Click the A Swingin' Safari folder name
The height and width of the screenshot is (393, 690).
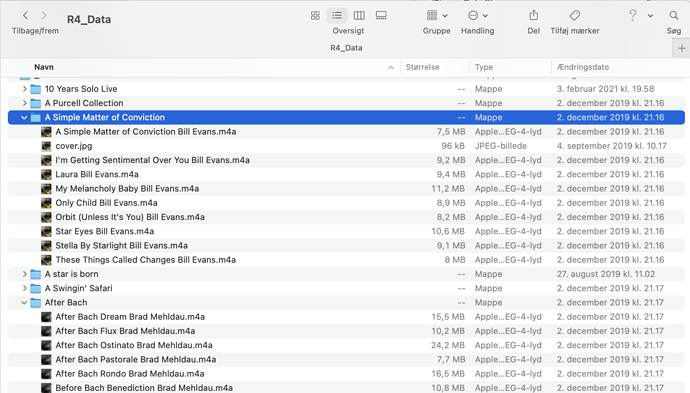78,288
